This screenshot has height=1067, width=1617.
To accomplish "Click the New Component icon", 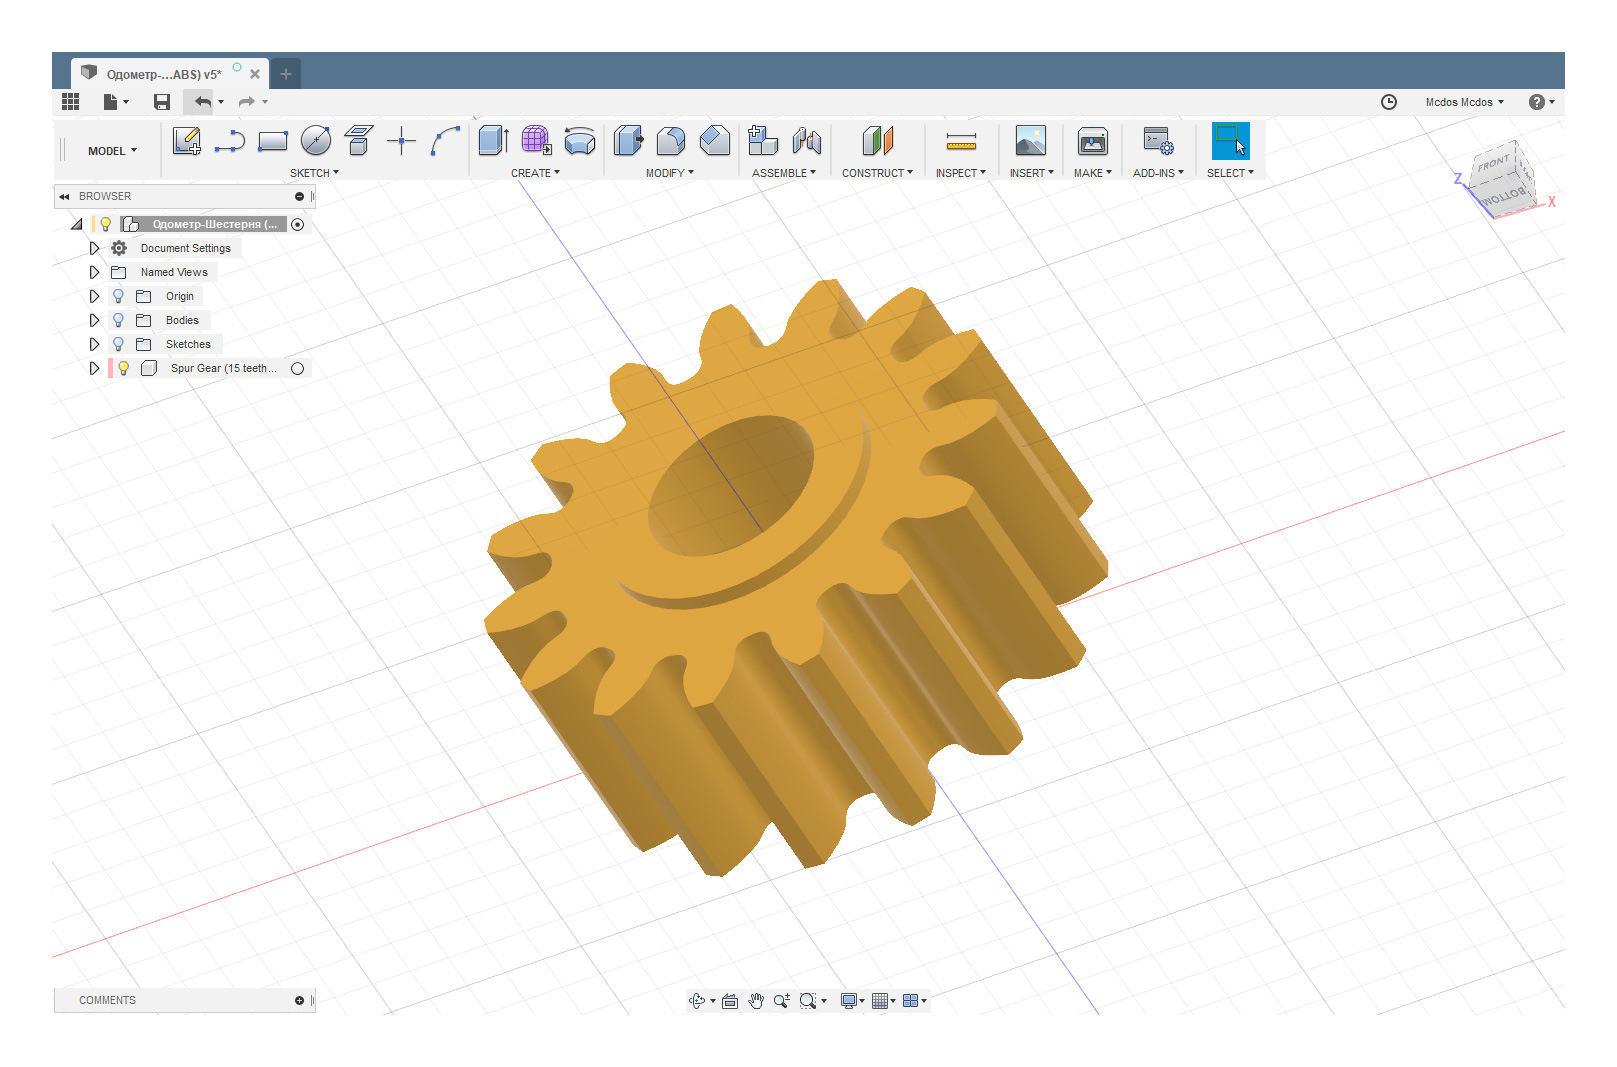I will (x=763, y=141).
